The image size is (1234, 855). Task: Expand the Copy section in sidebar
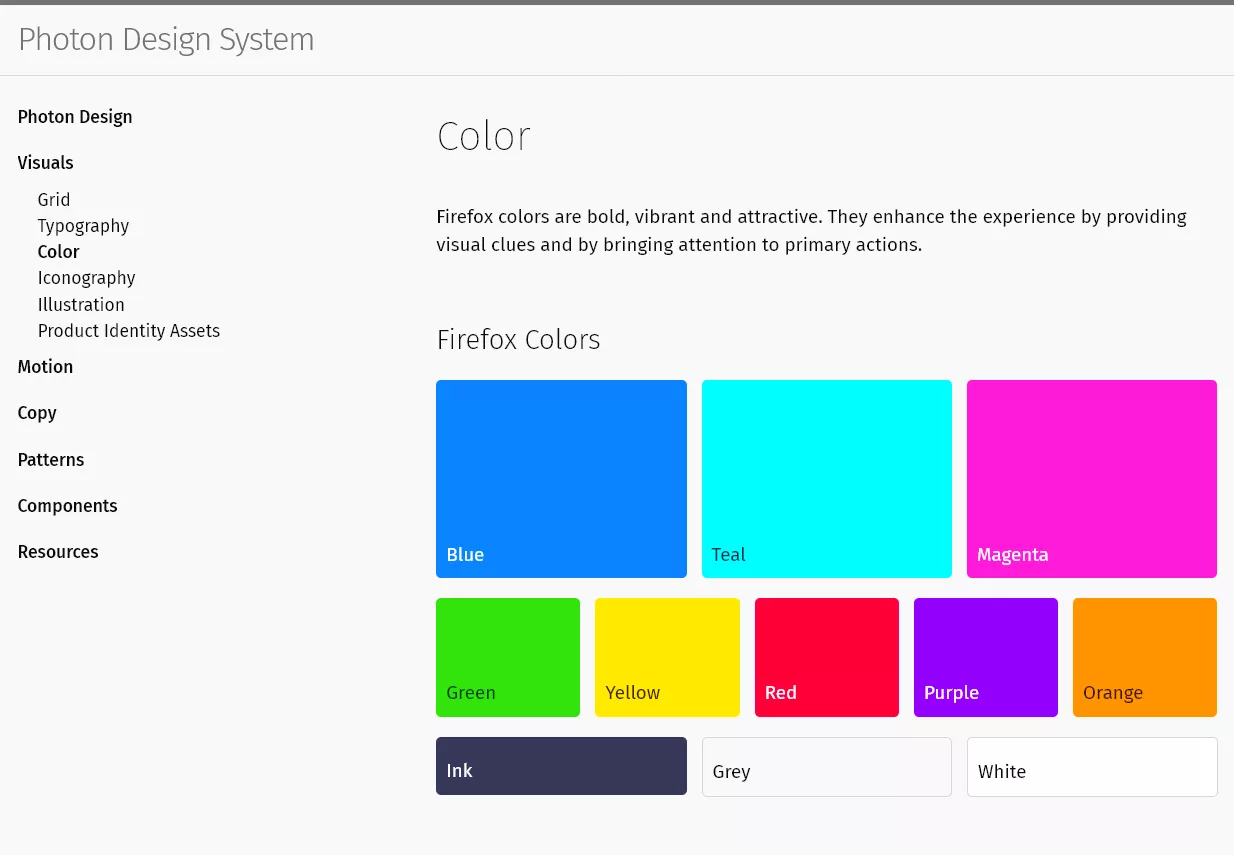[37, 413]
